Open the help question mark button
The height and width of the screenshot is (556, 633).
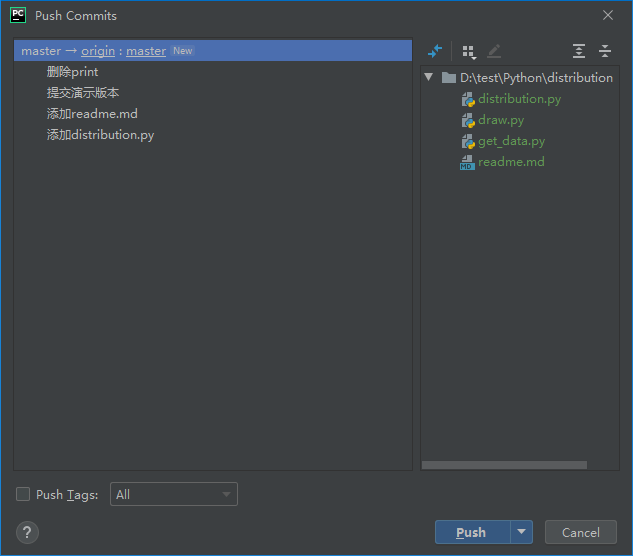(x=27, y=533)
